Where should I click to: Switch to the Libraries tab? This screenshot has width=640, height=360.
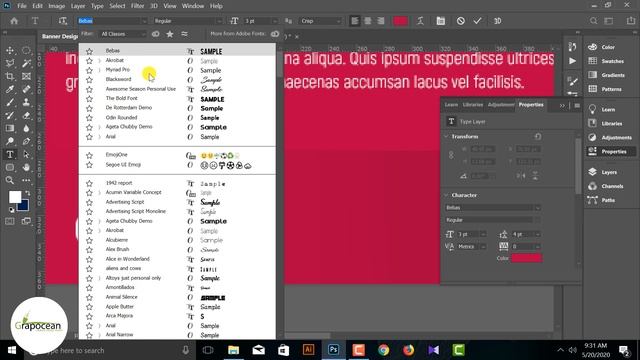(x=473, y=105)
